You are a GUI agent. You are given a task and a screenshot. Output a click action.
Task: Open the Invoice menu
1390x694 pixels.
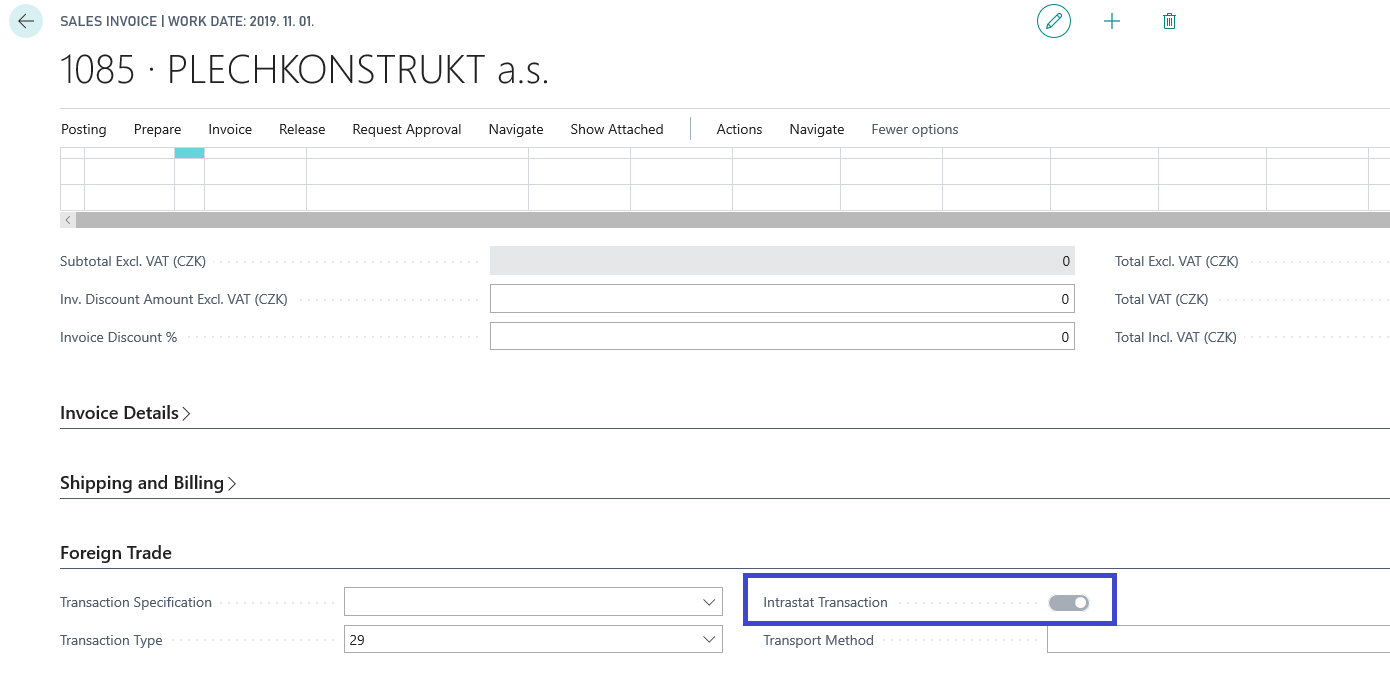pos(230,129)
